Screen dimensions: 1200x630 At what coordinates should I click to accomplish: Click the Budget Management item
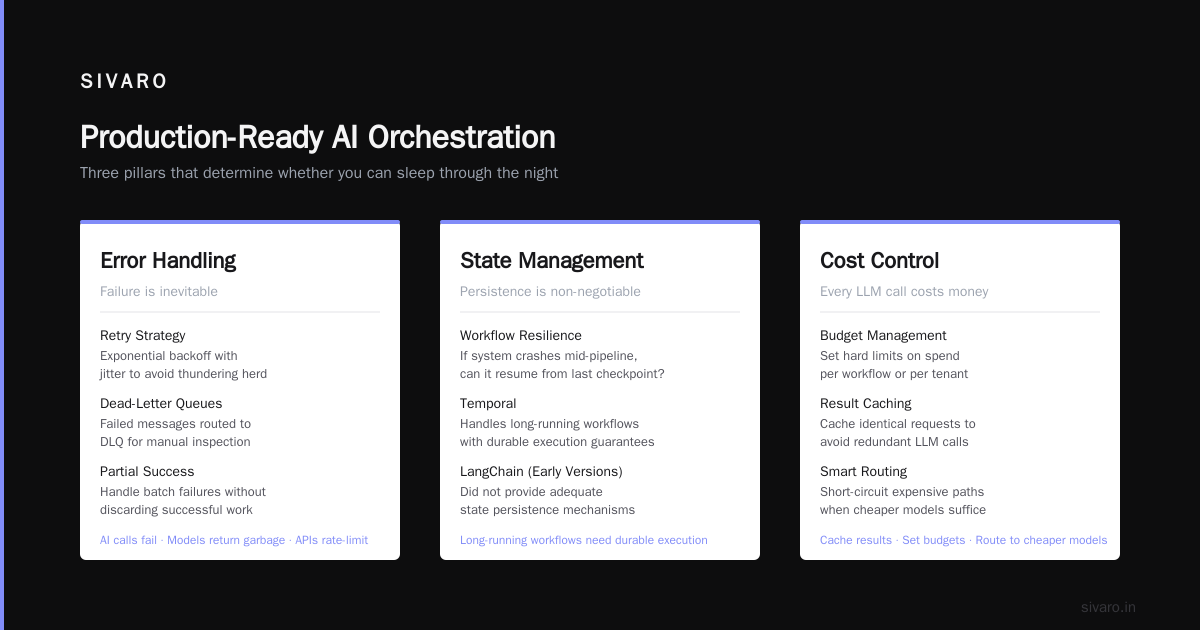883,336
